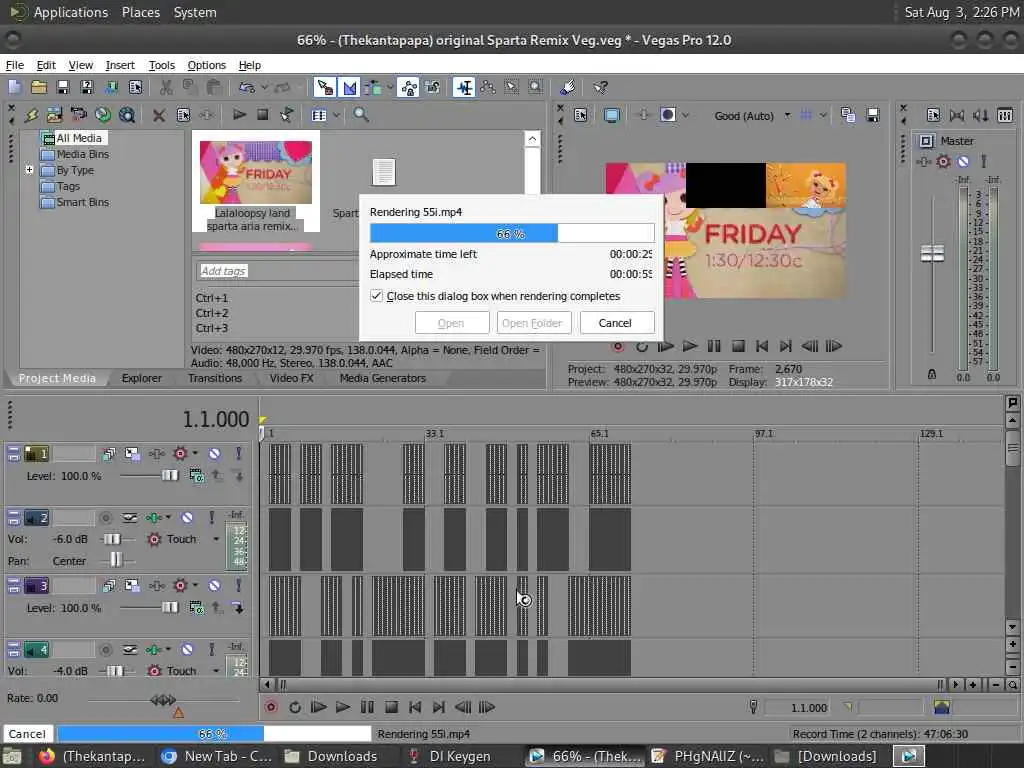Screen dimensions: 1024x768
Task: Click the Cancel button in status bar
Action: [27, 733]
